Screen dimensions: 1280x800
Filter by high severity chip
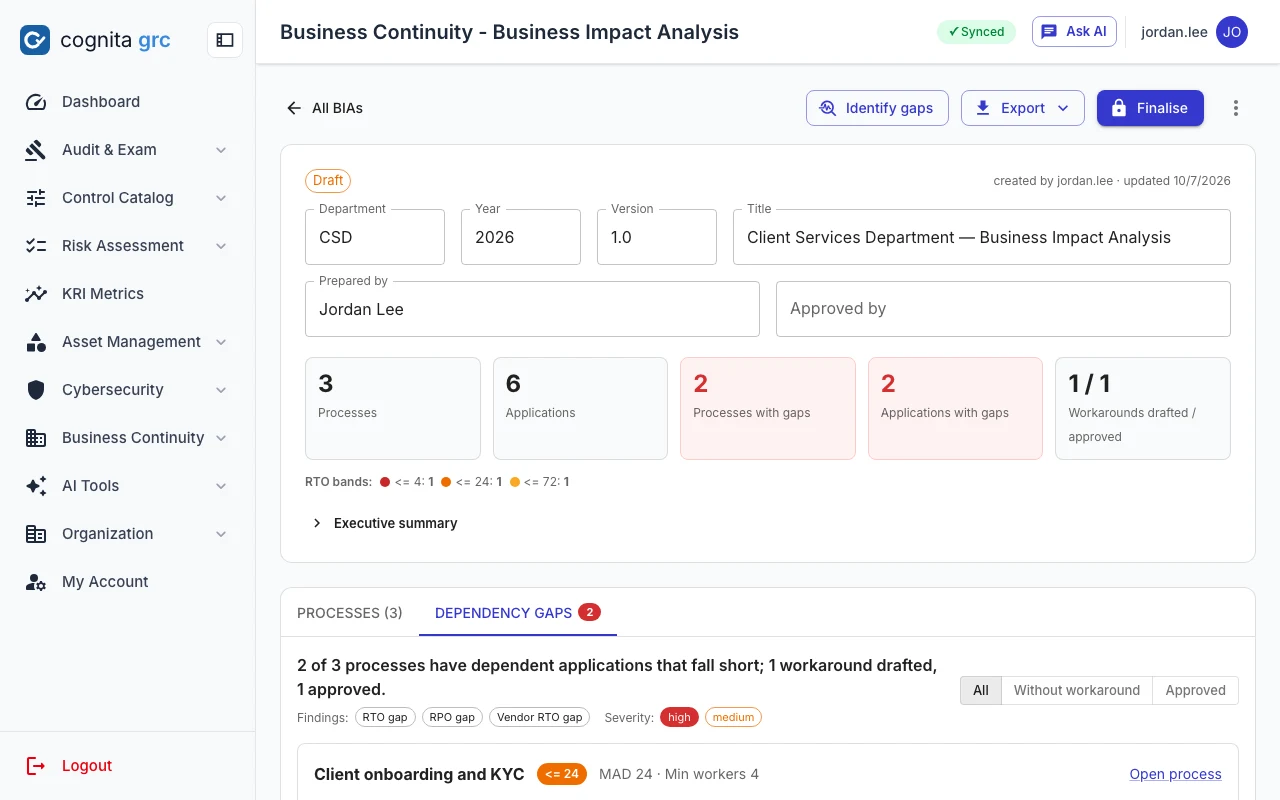[679, 717]
